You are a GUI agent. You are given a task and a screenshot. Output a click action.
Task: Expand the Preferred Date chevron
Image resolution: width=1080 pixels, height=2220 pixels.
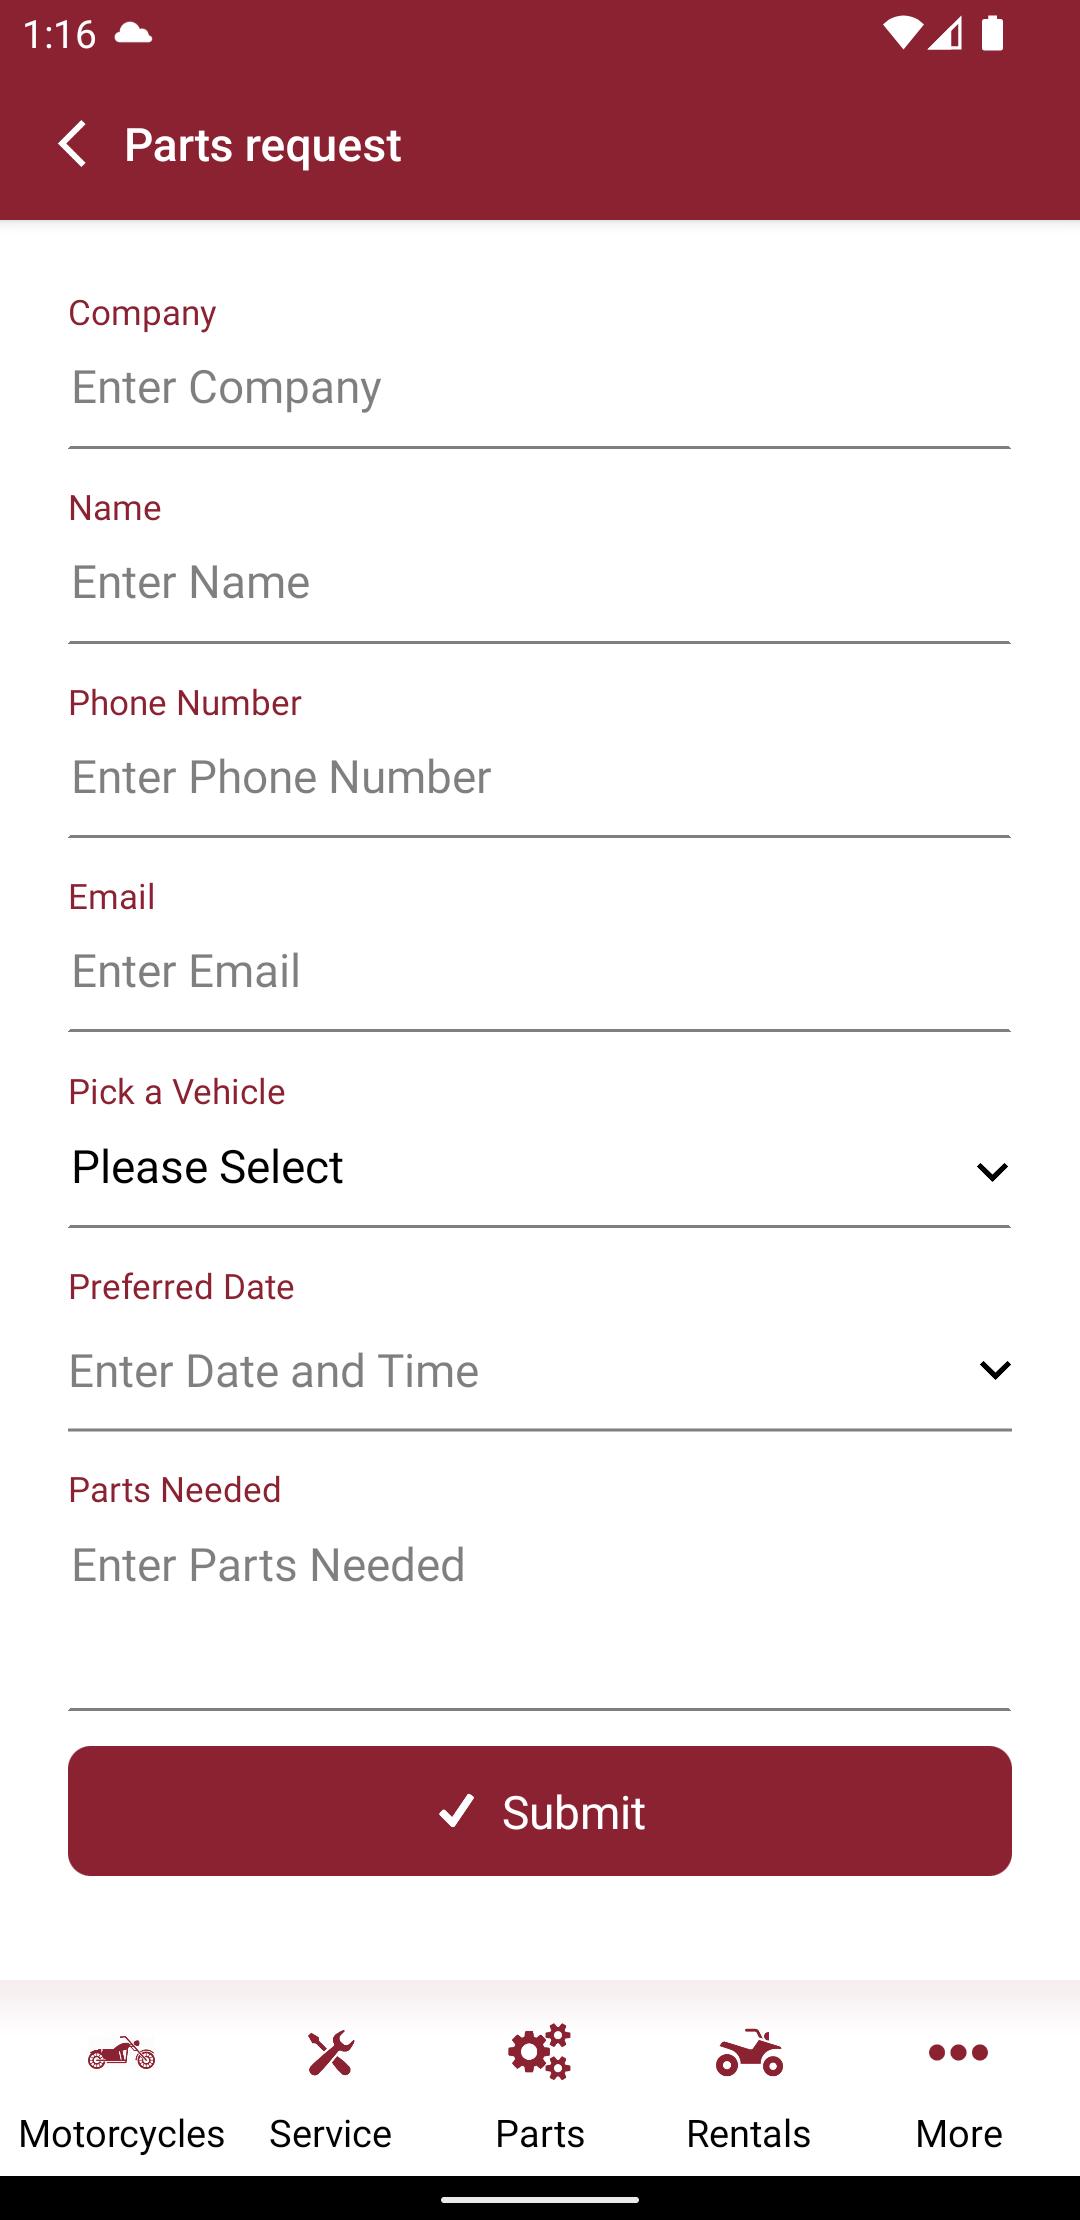click(995, 1369)
